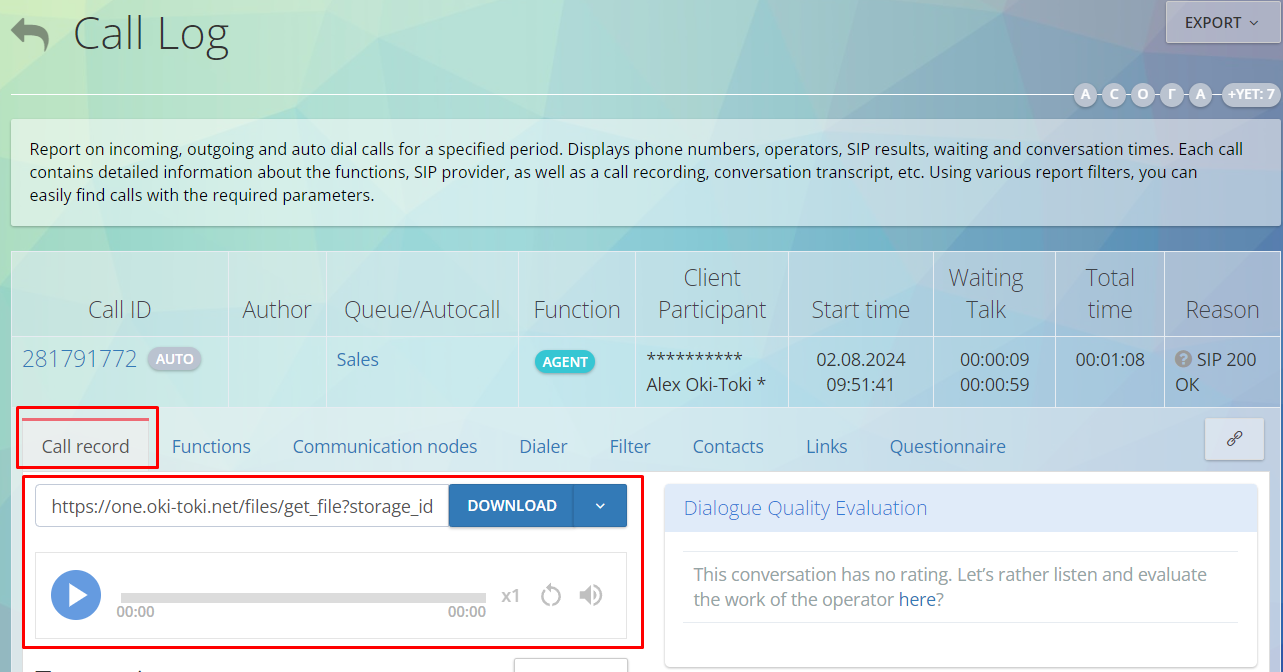Click the "+YET: 7" badge

click(1251, 95)
